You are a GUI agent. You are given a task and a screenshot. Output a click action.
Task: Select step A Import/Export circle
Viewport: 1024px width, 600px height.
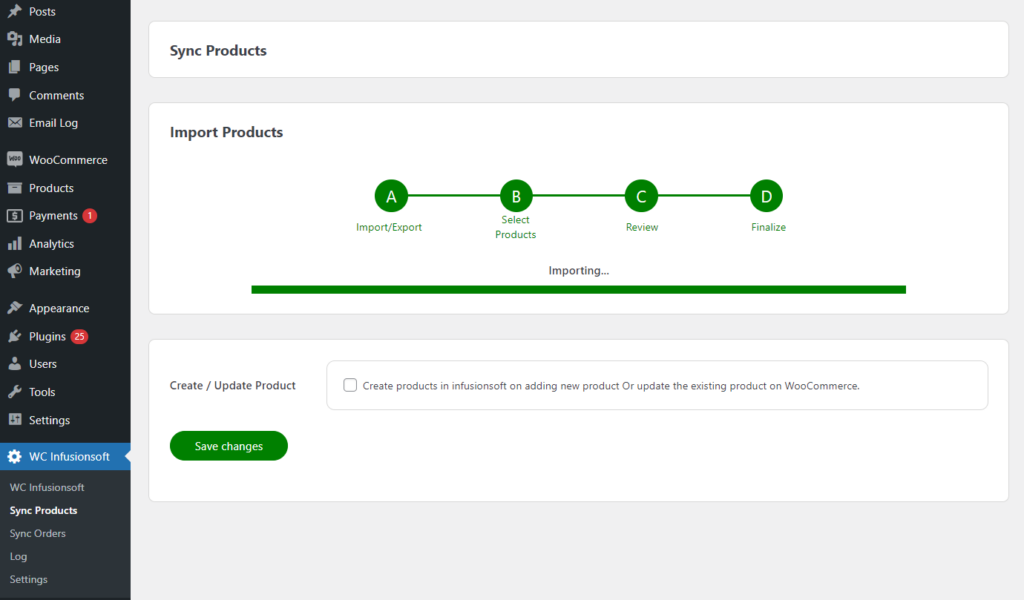(391, 196)
